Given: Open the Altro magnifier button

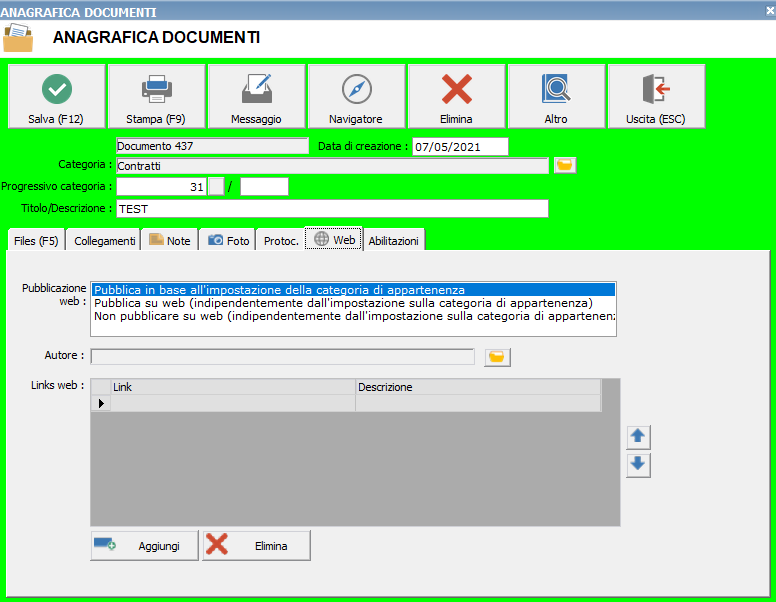Looking at the screenshot, I should tap(556, 97).
